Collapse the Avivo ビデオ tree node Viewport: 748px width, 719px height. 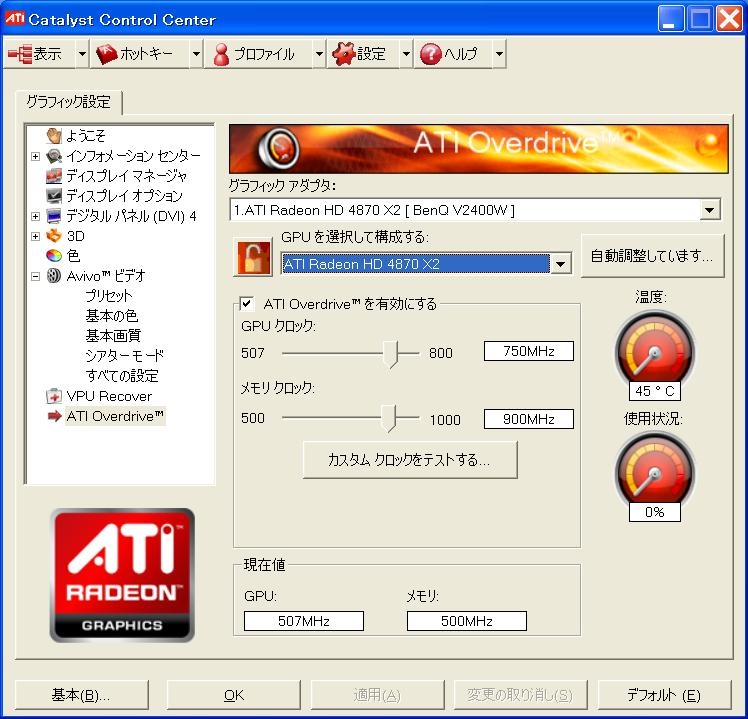pyautogui.click(x=35, y=276)
